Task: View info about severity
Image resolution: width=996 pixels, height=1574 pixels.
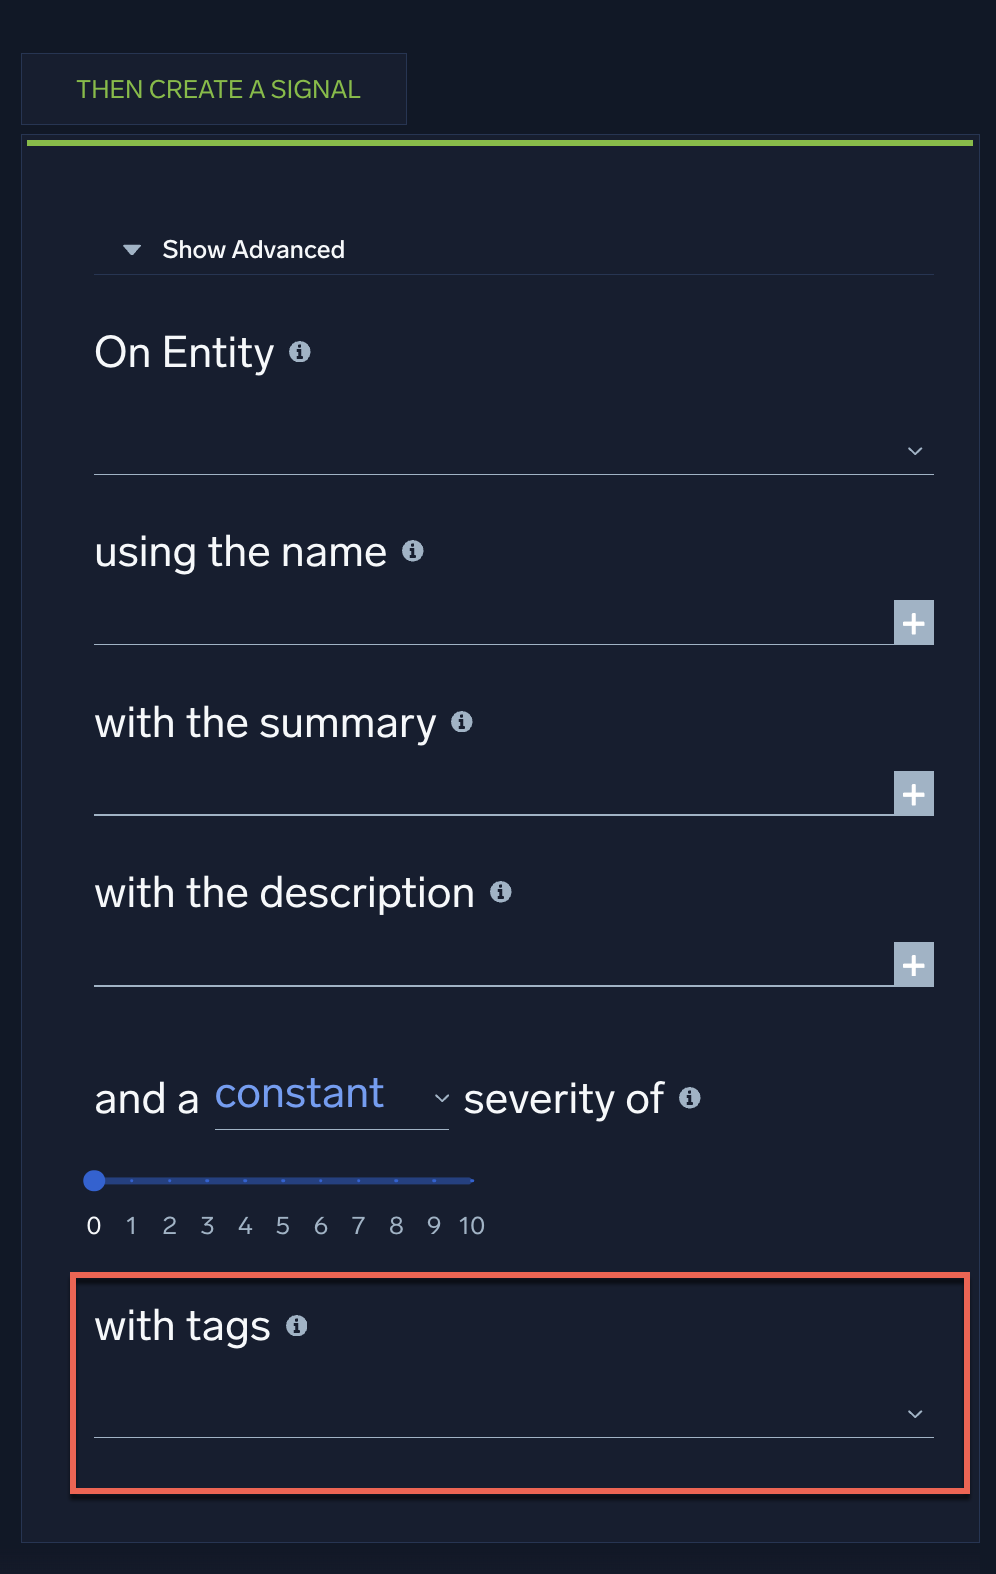Action: coord(689,1097)
